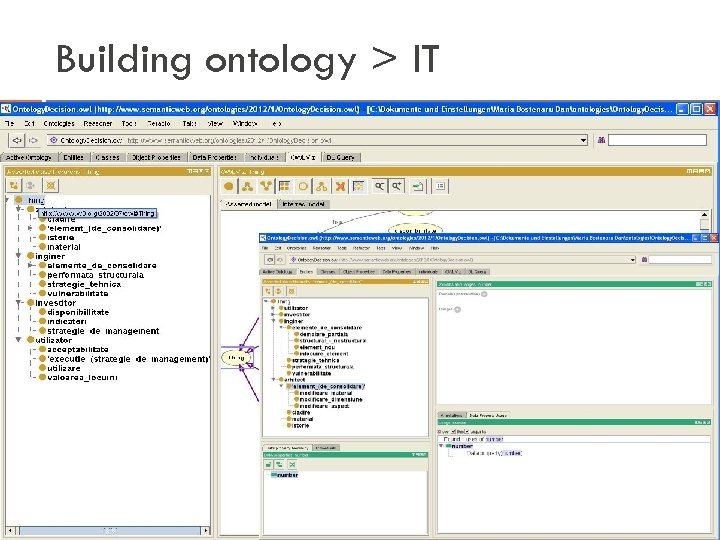This screenshot has width=720, height=540.
Task: Collapse the Thing root node in main tree
Action: [x=8, y=200]
